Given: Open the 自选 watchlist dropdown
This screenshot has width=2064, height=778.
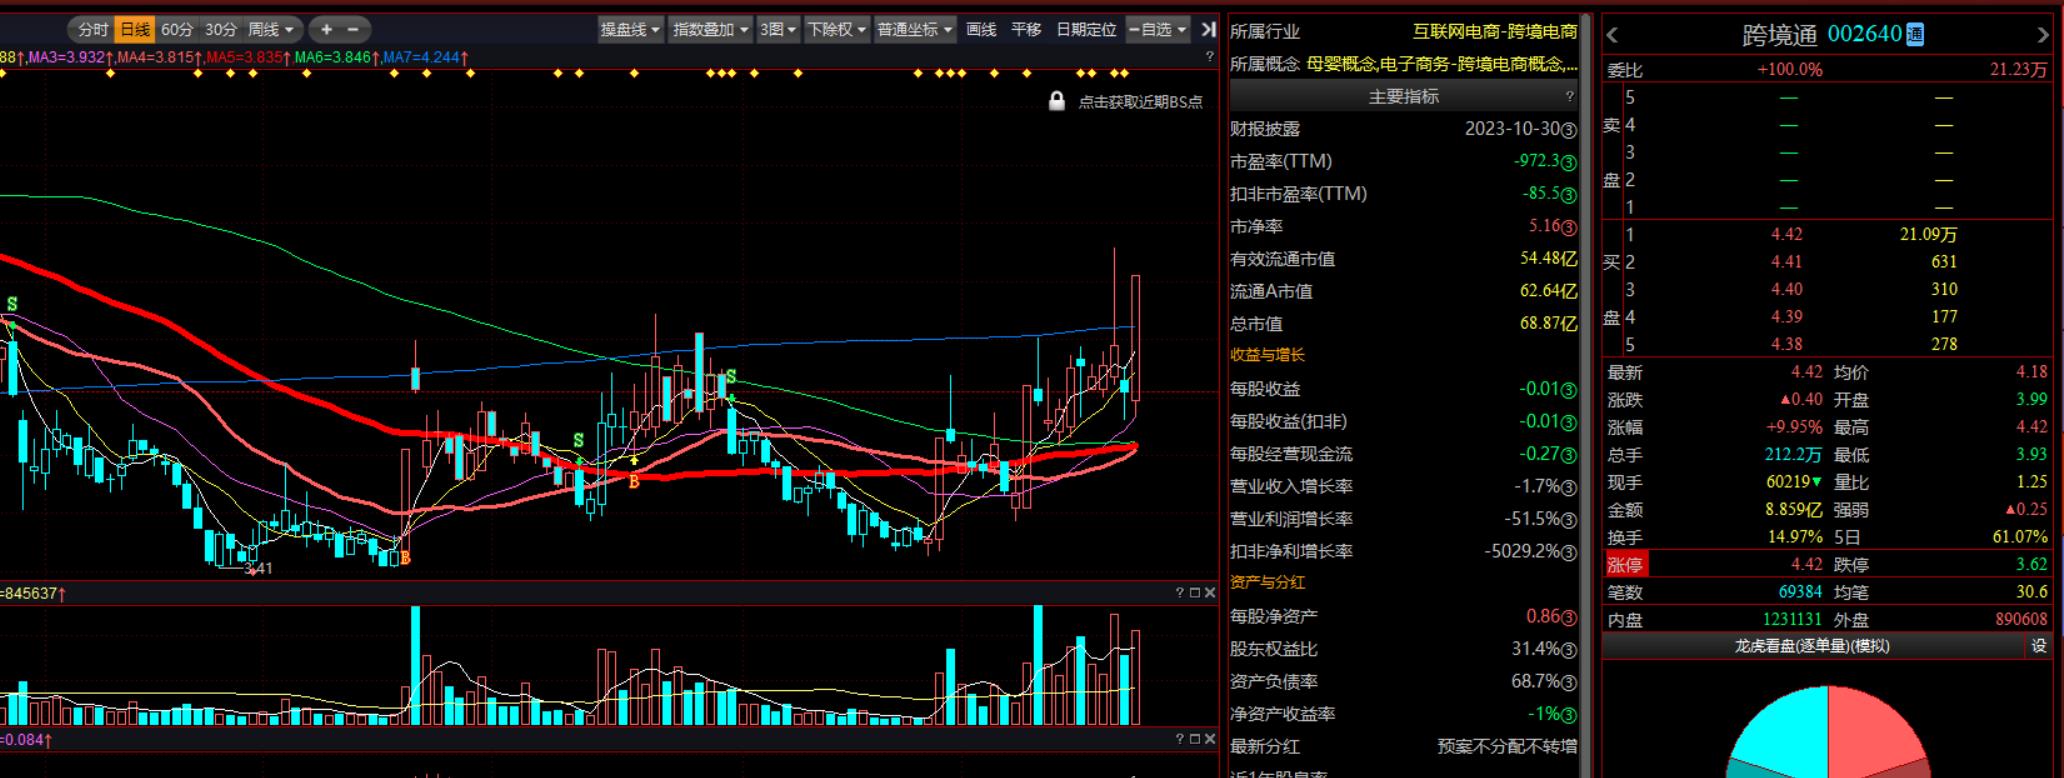Looking at the screenshot, I should point(1157,30).
